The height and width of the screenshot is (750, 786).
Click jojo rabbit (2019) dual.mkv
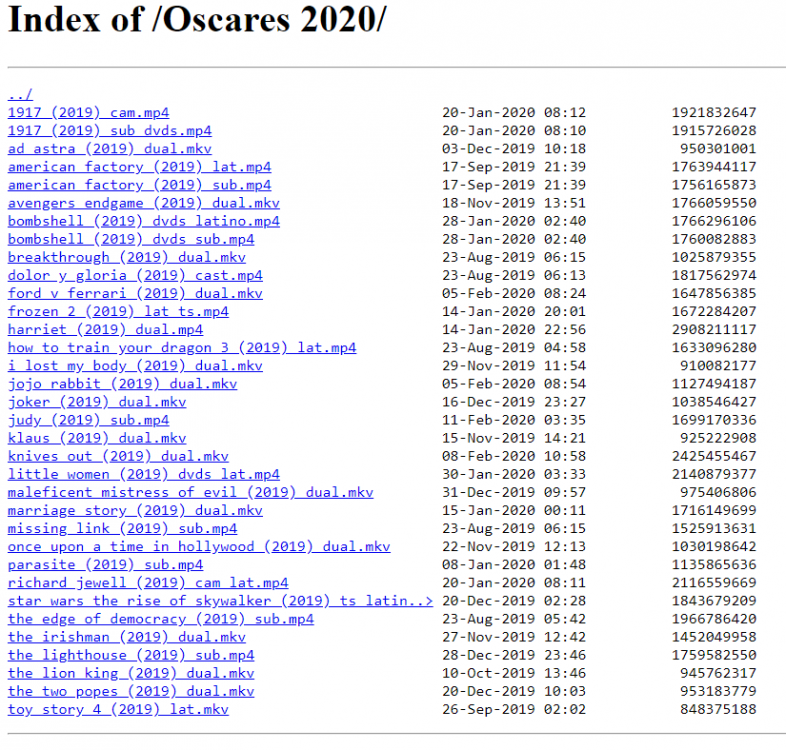122,384
